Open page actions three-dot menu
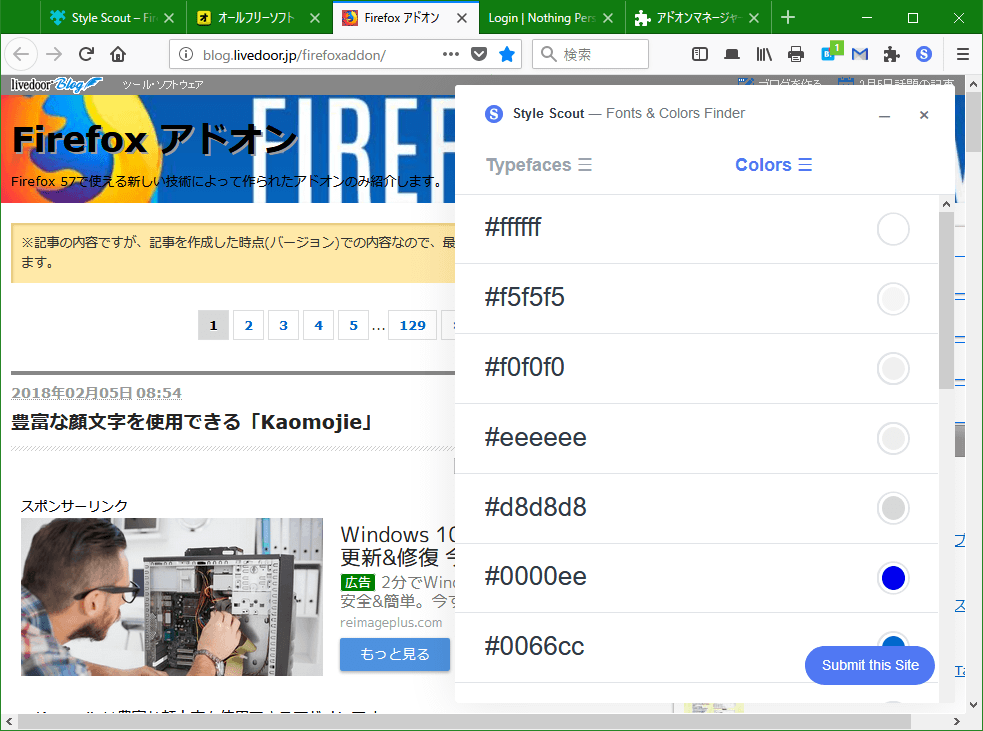 pos(451,55)
